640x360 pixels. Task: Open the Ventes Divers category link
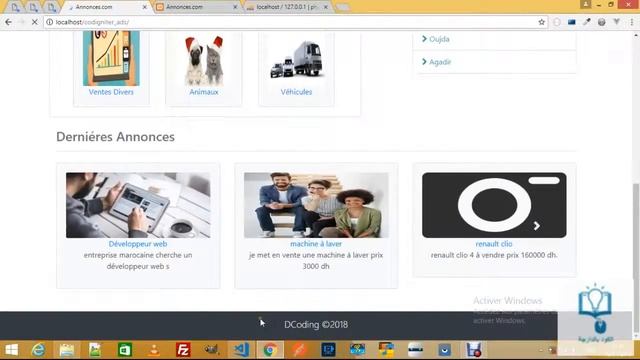click(111, 92)
